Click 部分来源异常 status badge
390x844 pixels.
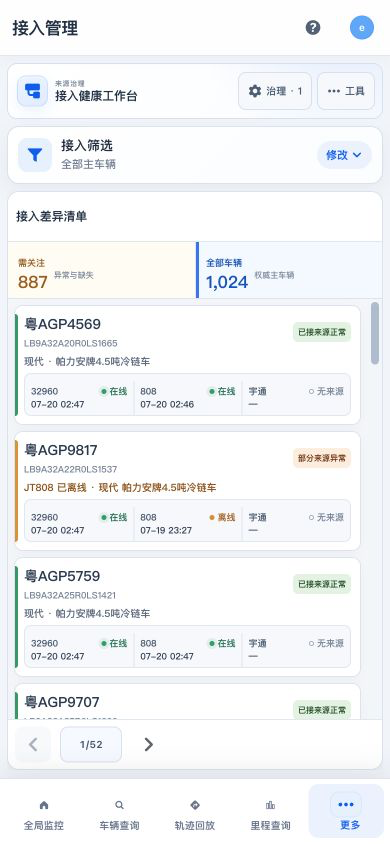pos(322,458)
